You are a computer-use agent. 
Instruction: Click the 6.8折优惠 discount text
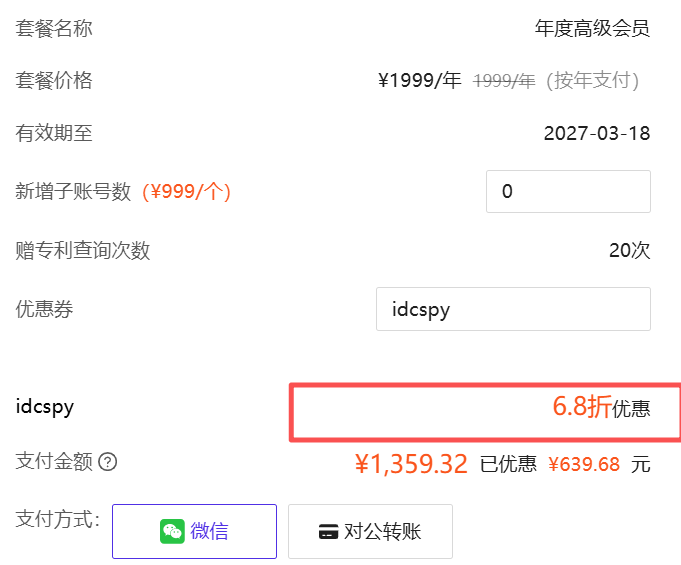tap(601, 407)
